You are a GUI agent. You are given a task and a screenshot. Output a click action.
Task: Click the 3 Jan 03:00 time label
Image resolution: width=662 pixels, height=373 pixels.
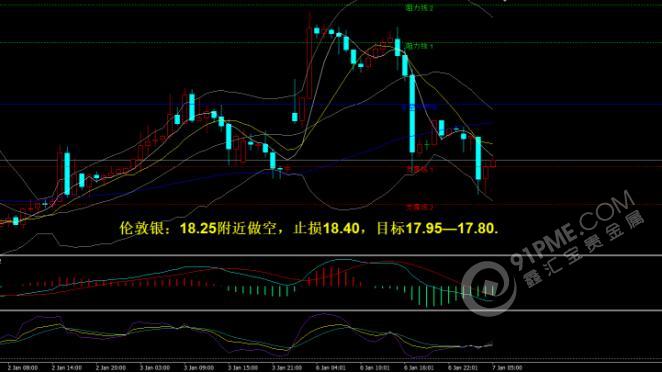[x=155, y=368]
